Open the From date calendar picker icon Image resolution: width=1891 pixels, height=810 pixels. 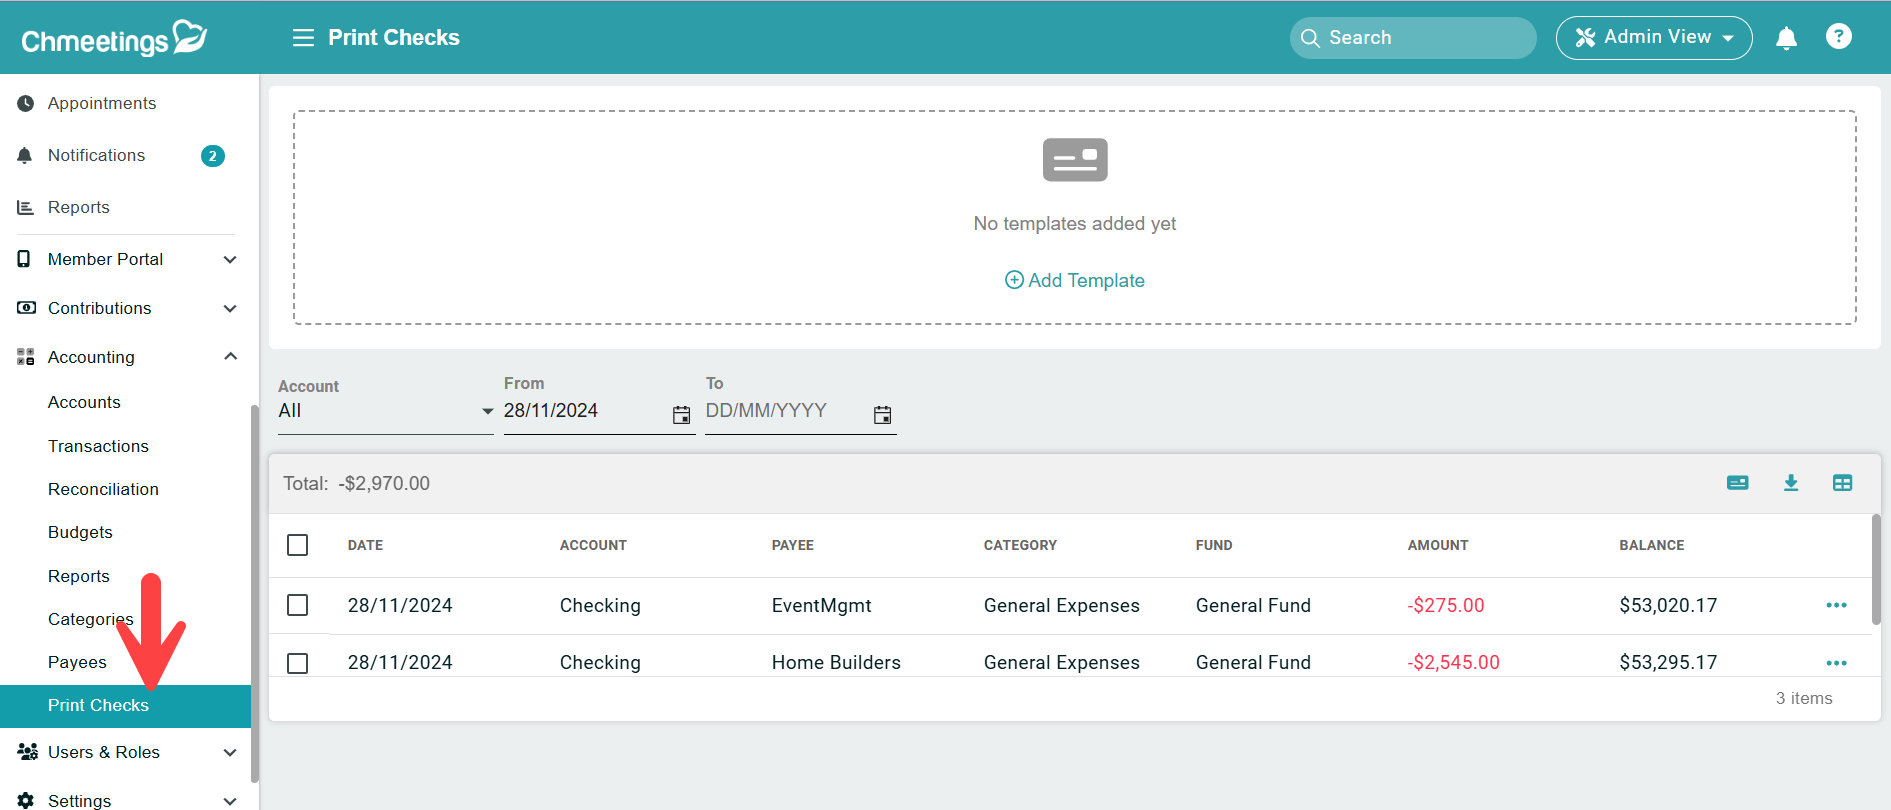pos(681,415)
